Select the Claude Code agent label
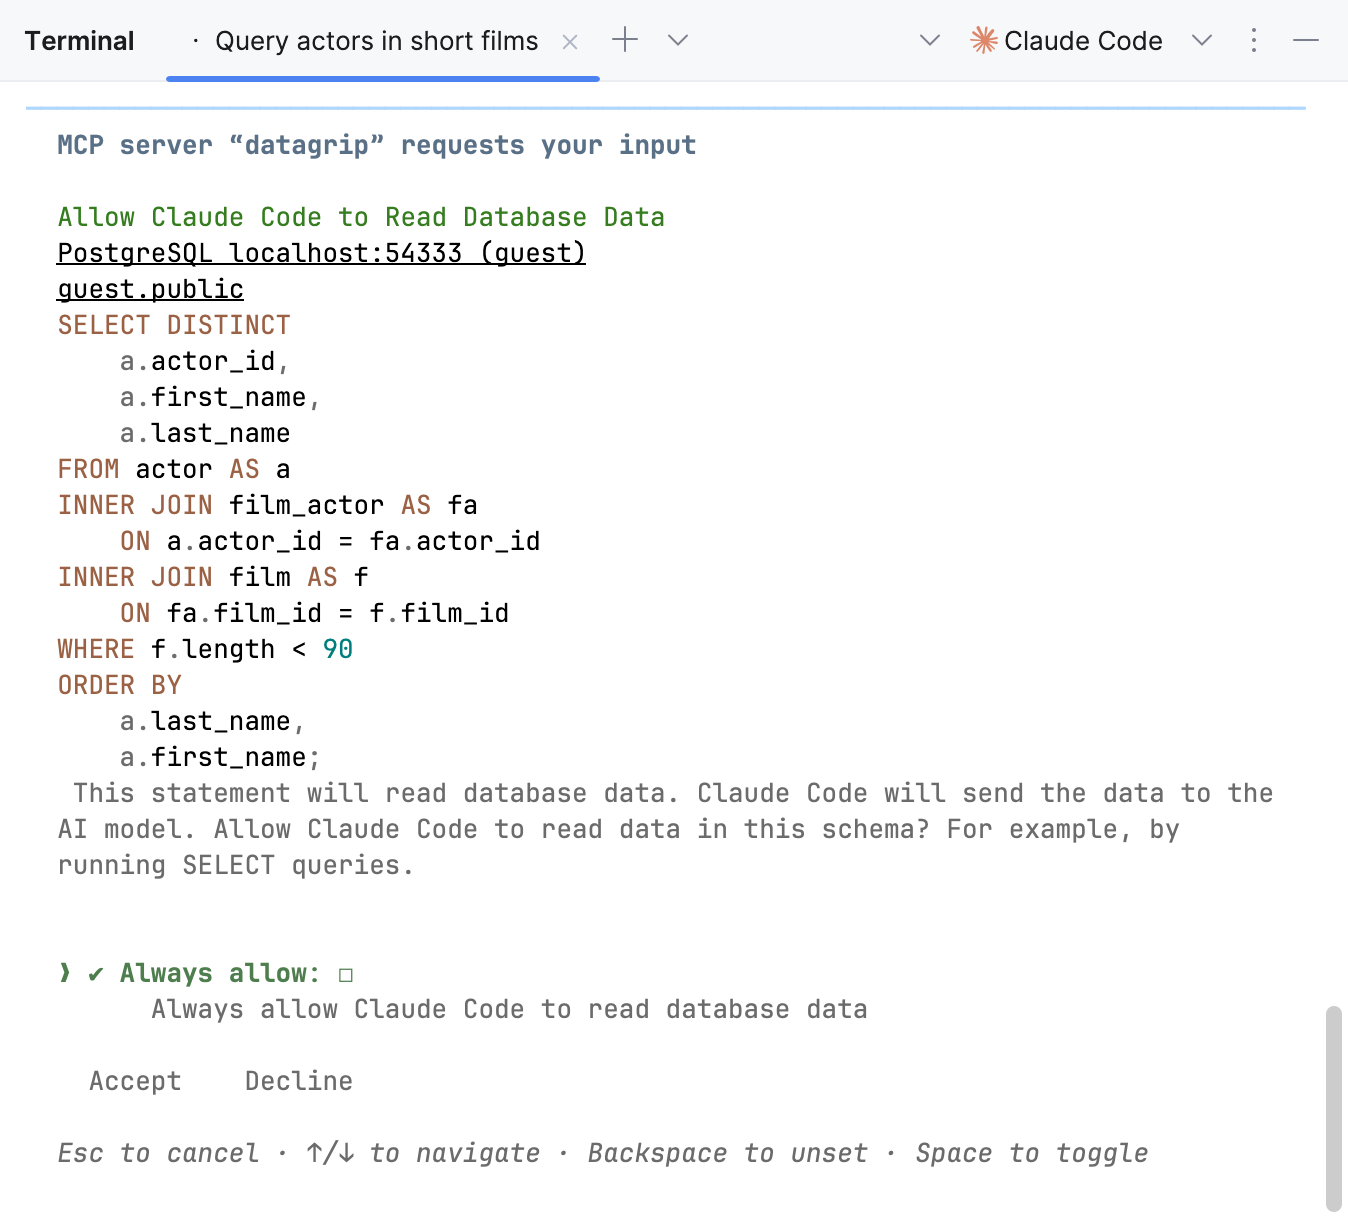The image size is (1348, 1218). click(1083, 41)
